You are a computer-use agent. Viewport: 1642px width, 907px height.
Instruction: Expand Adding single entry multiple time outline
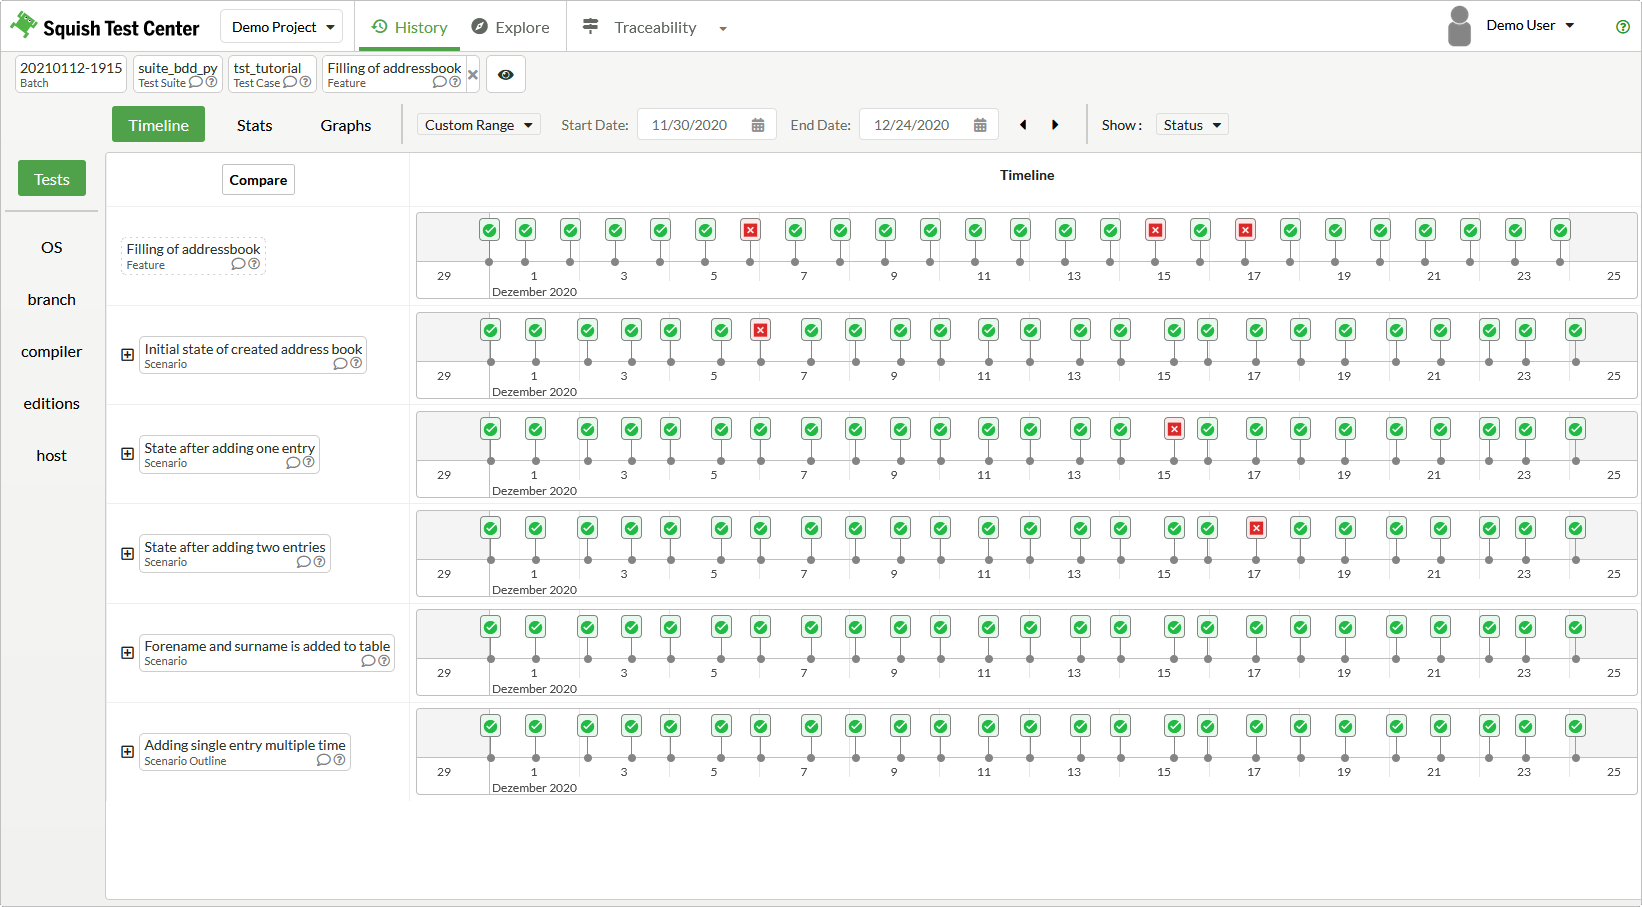(127, 752)
